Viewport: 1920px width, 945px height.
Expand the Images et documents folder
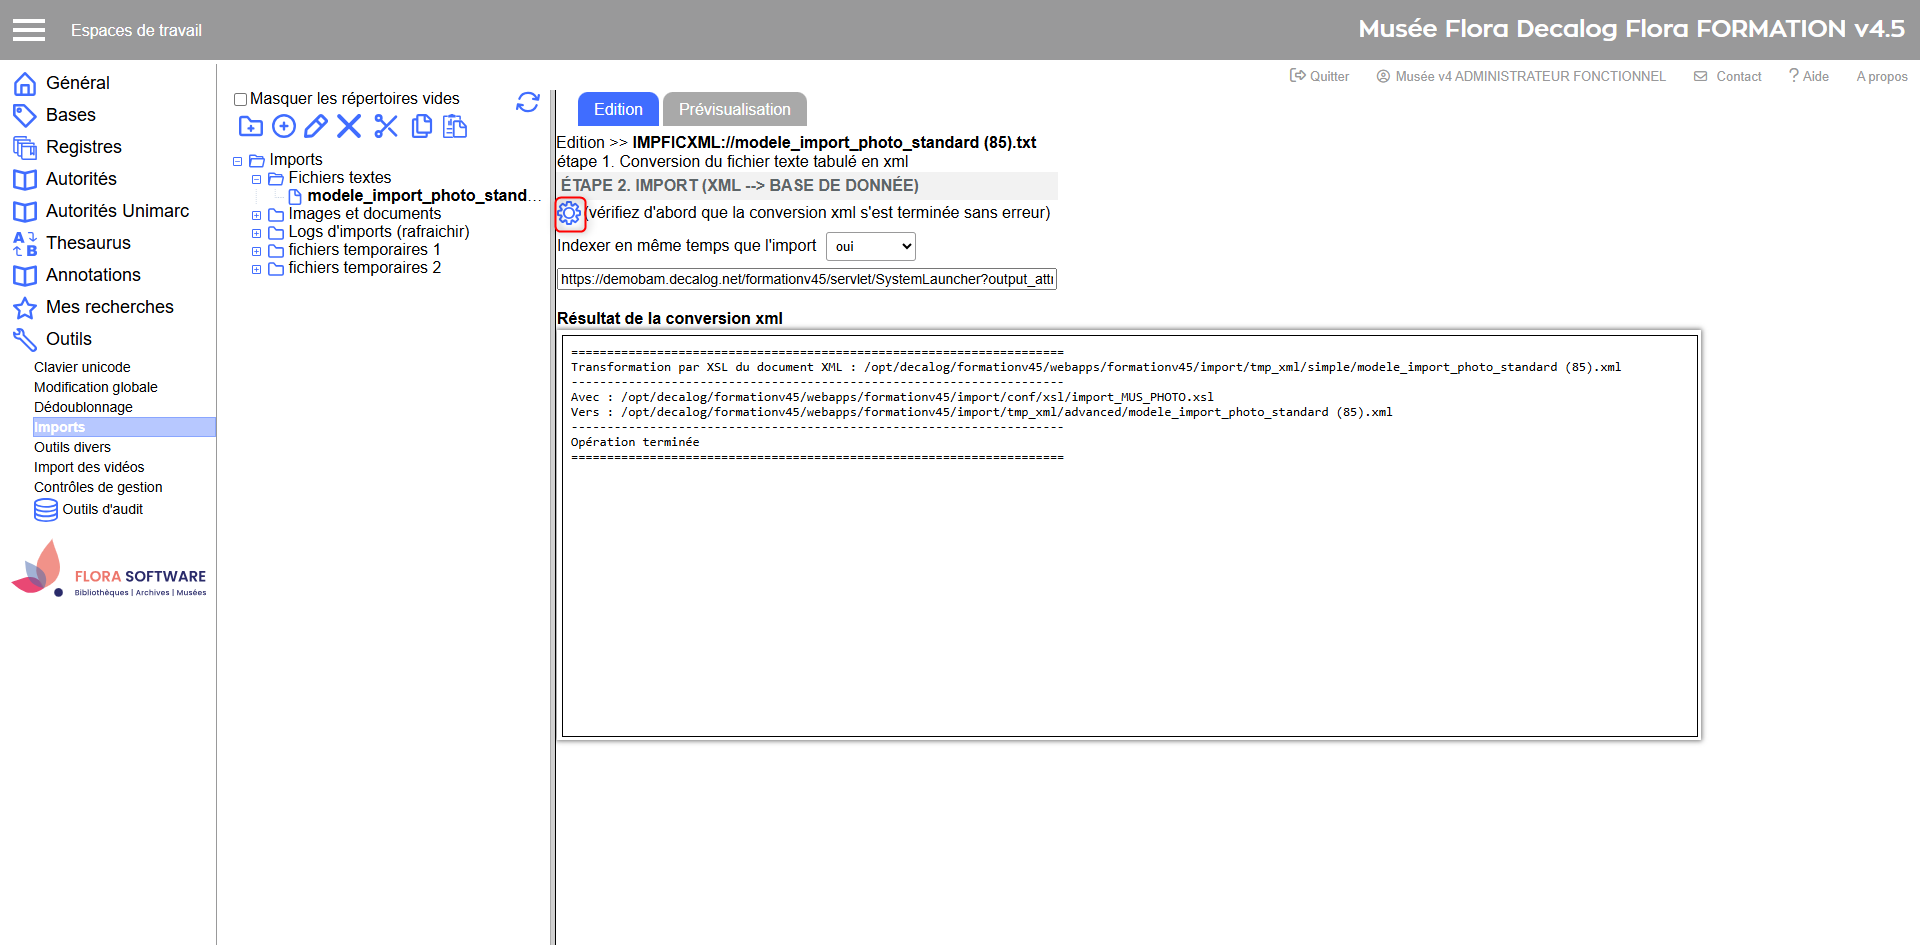[257, 215]
